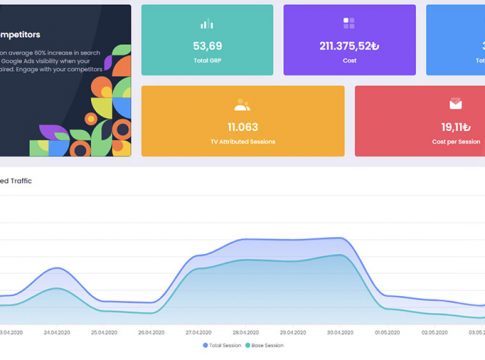The image size is (485, 360).
Task: Click the value 19,11₺
Action: click(x=456, y=127)
